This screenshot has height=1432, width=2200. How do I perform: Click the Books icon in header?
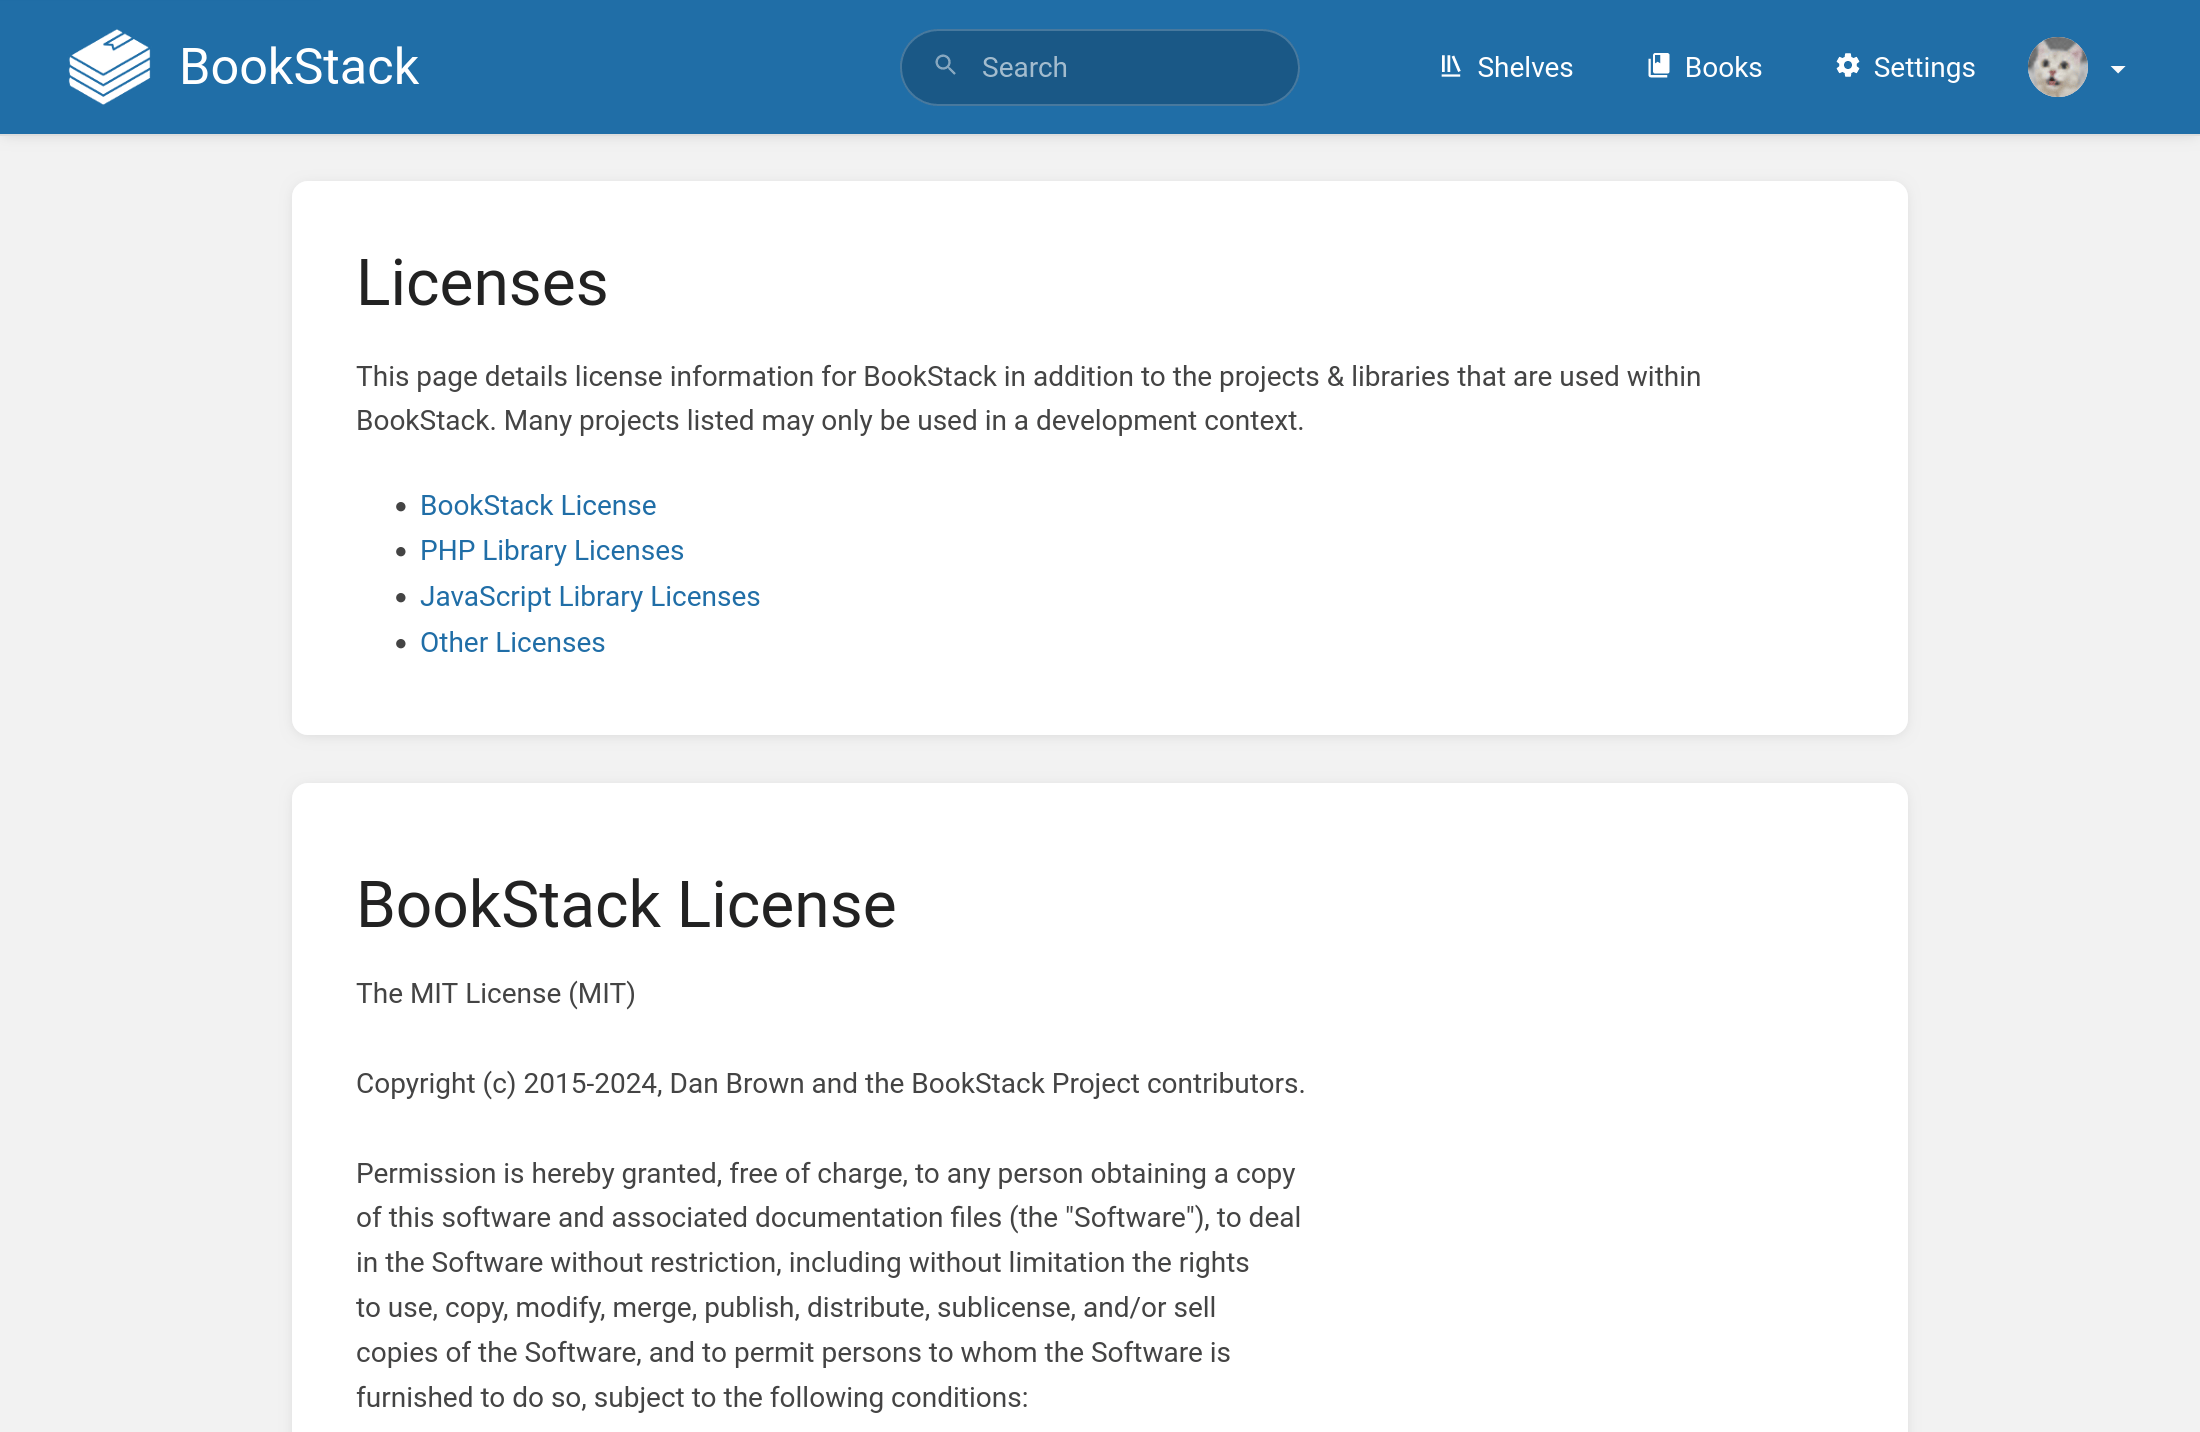[x=1659, y=66]
